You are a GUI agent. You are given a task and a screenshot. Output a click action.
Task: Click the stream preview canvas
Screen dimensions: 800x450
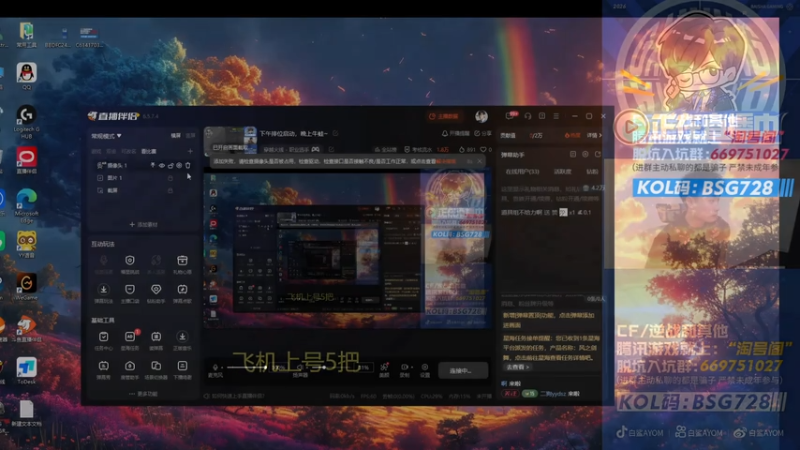[347, 250]
